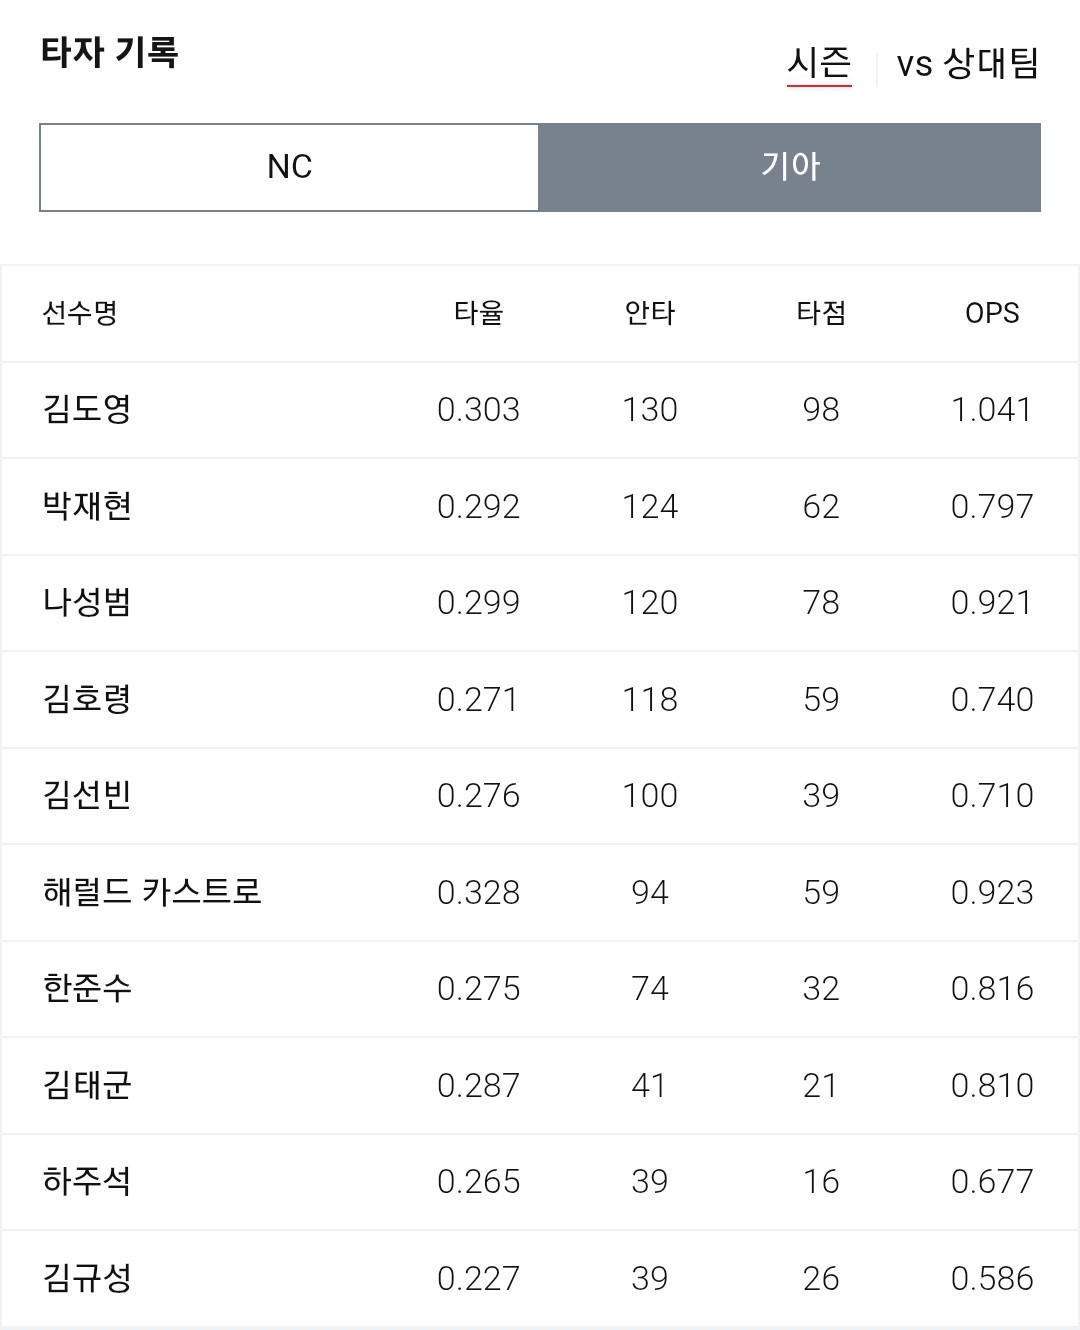
Task: Sort by 타점 column header
Action: pyautogui.click(x=821, y=313)
